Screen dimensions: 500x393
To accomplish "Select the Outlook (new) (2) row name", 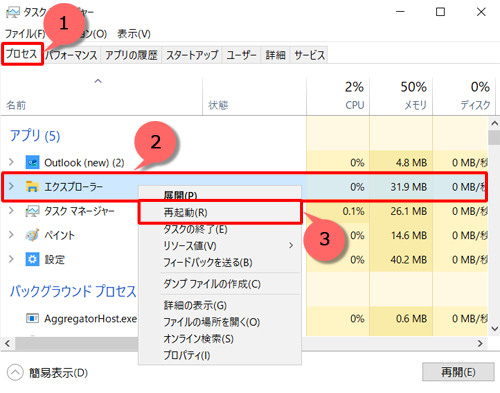I will (x=84, y=163).
